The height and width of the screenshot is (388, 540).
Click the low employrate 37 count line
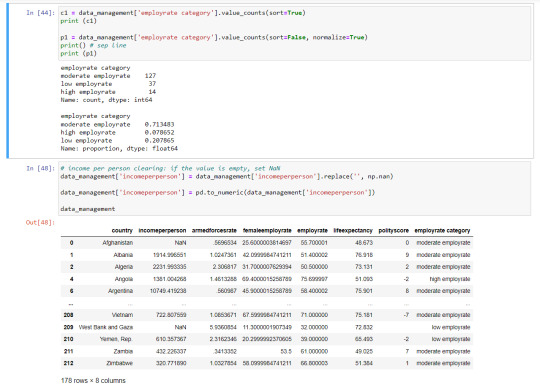point(108,84)
